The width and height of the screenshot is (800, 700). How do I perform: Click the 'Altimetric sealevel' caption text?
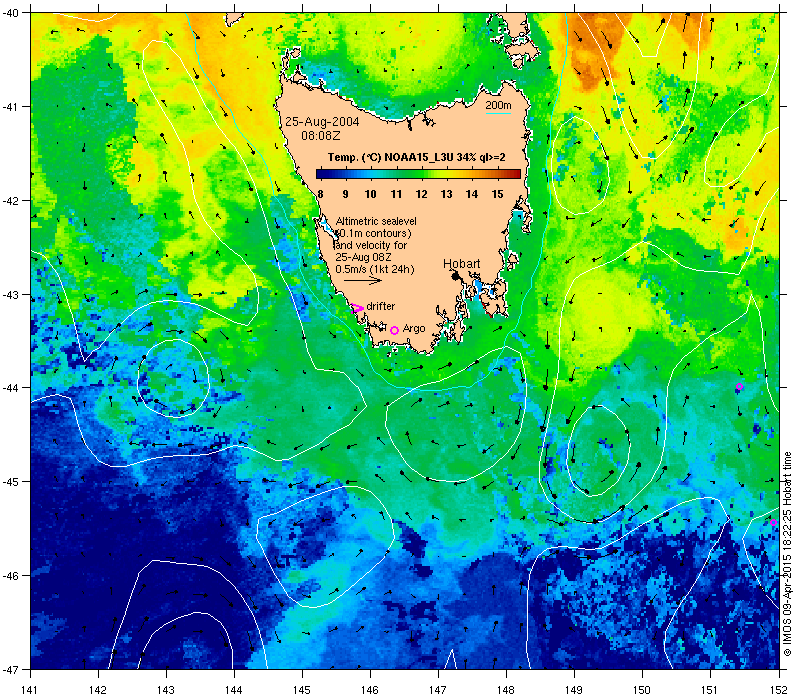click(x=376, y=221)
